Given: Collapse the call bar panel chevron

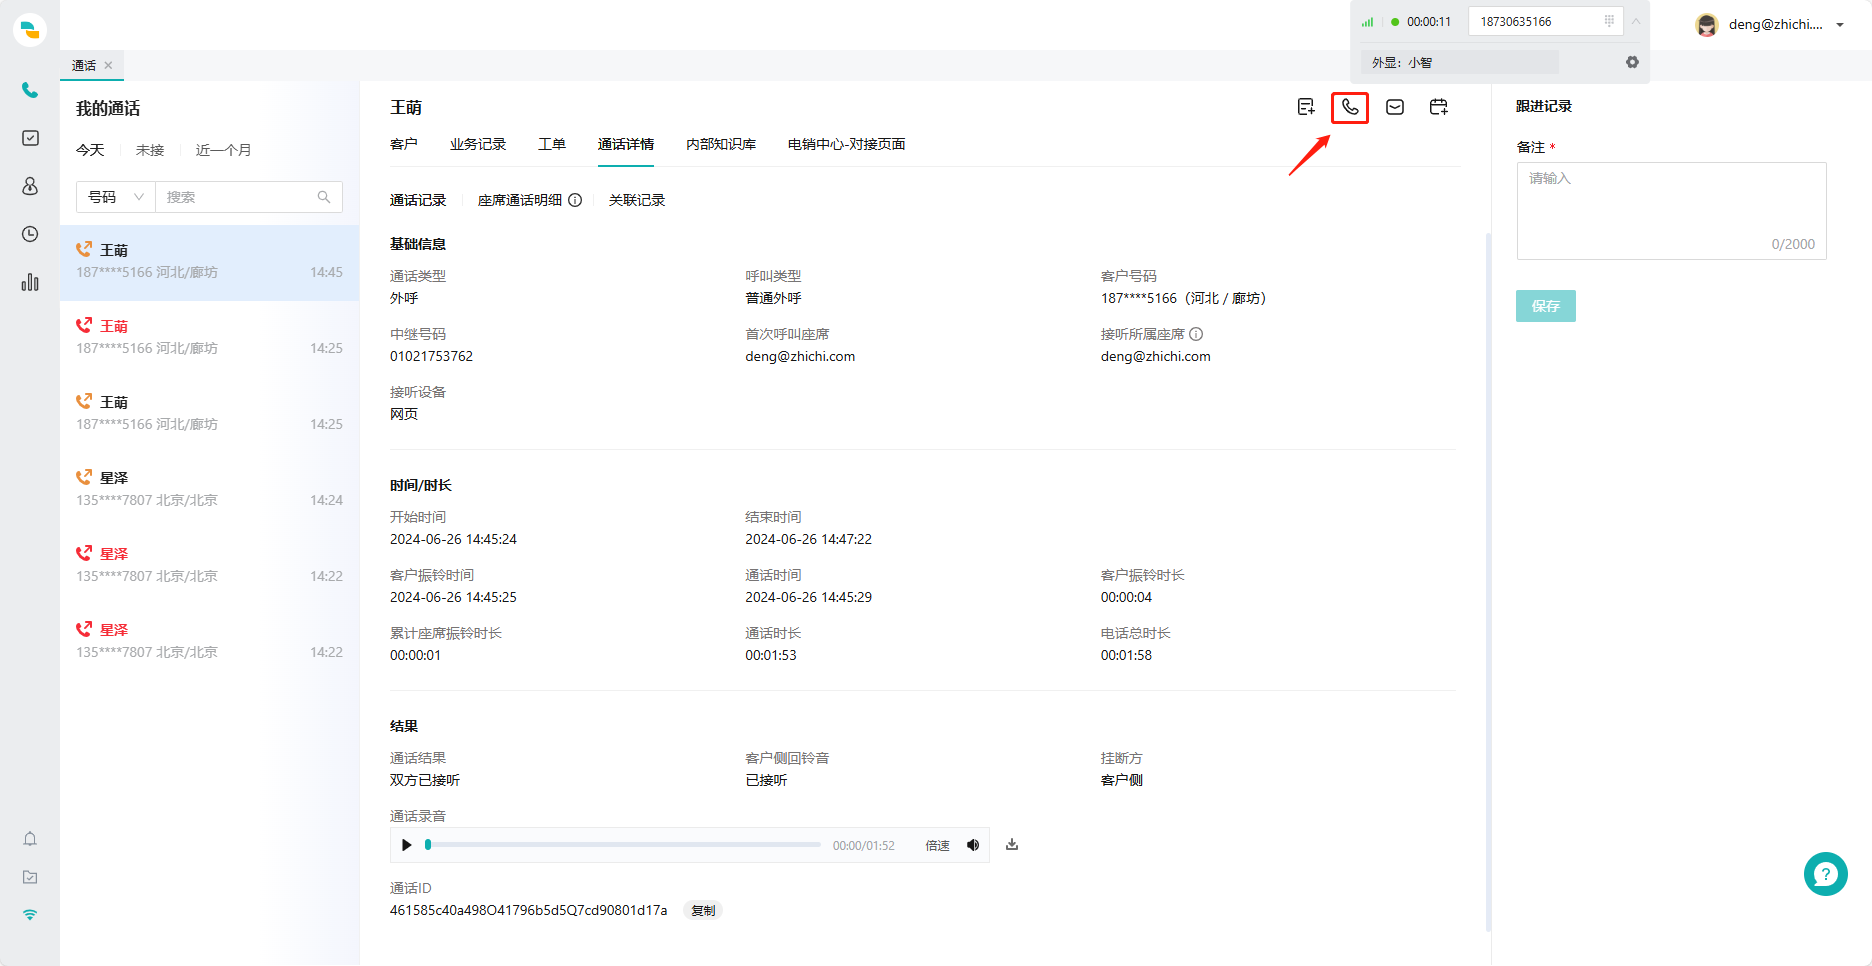Looking at the screenshot, I should (x=1636, y=21).
